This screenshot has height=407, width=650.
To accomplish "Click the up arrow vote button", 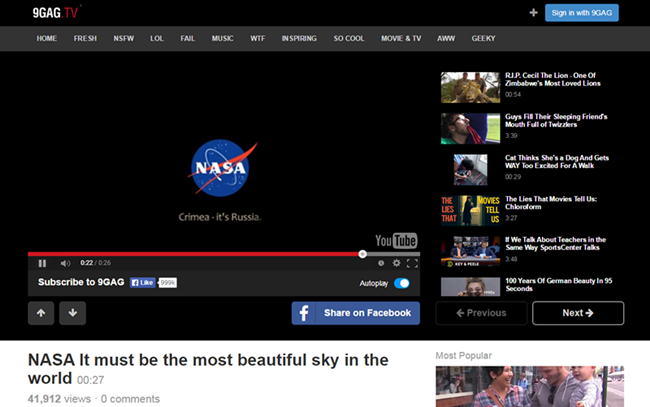I will click(x=42, y=313).
